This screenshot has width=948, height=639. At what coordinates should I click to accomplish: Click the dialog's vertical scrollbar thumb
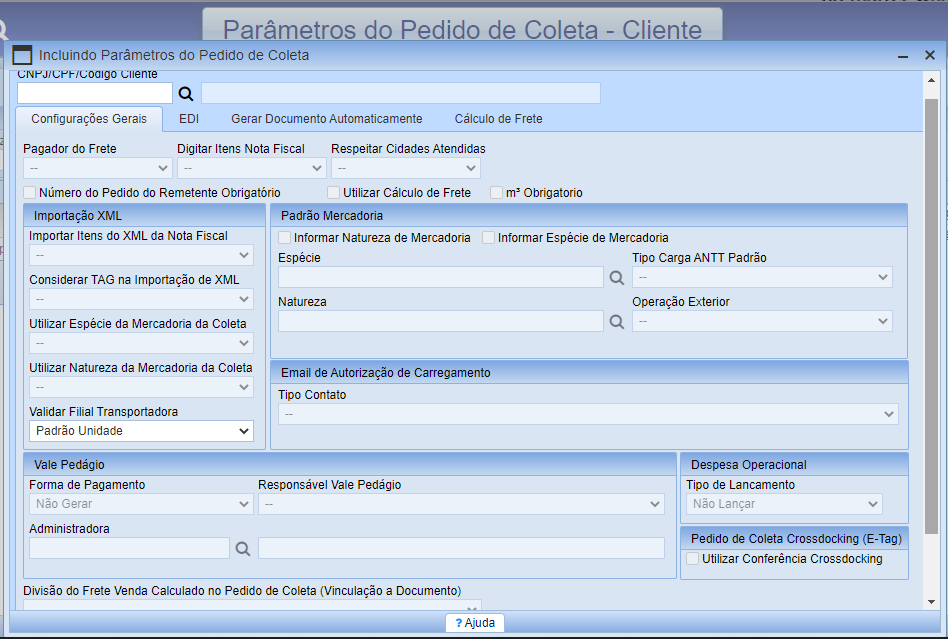(x=931, y=317)
